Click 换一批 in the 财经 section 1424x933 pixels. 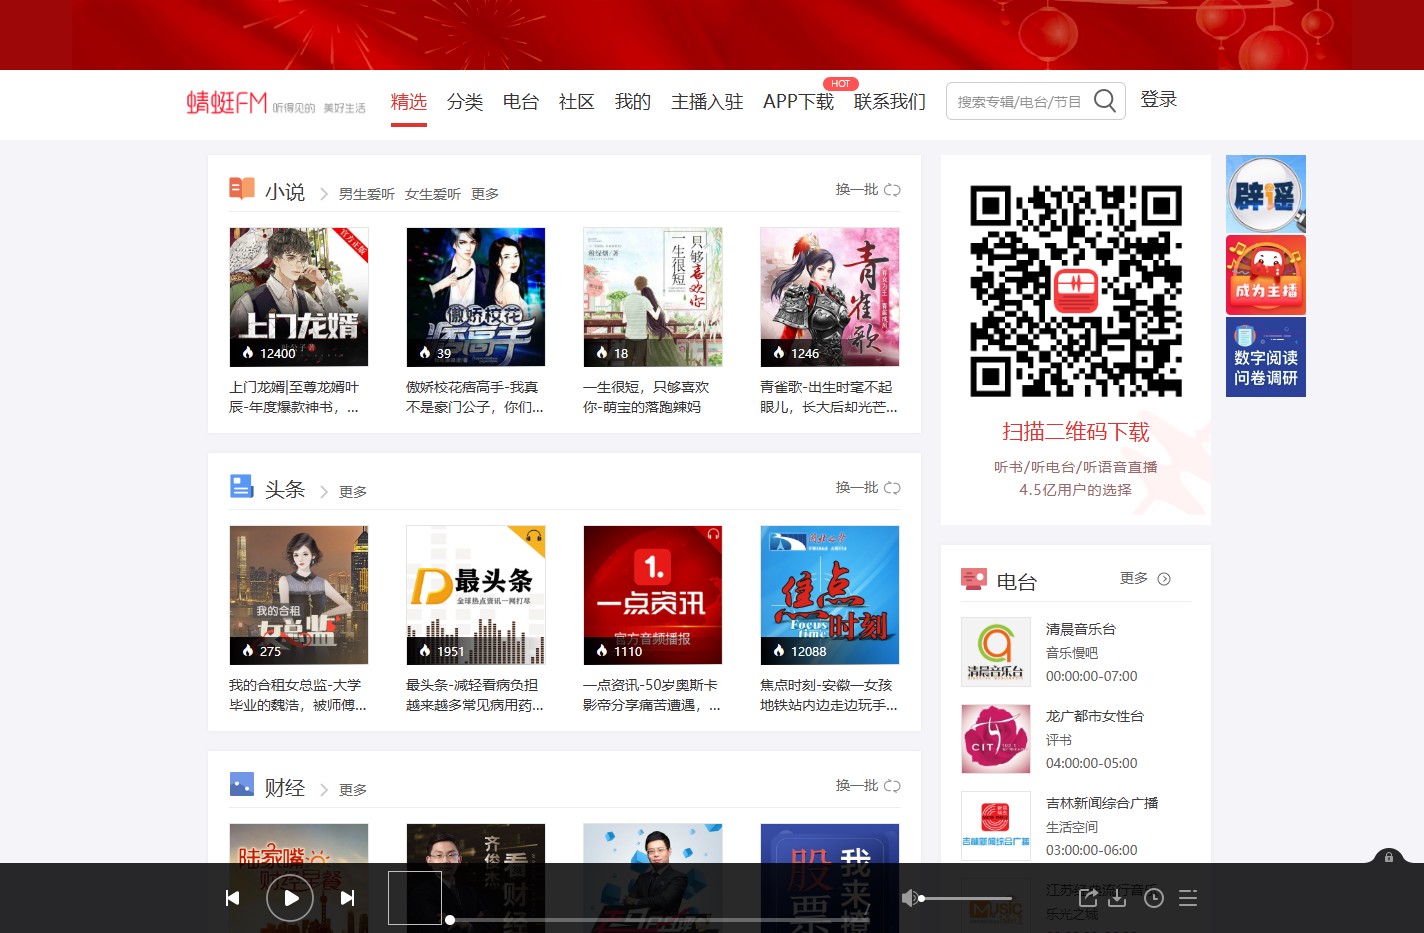click(857, 786)
